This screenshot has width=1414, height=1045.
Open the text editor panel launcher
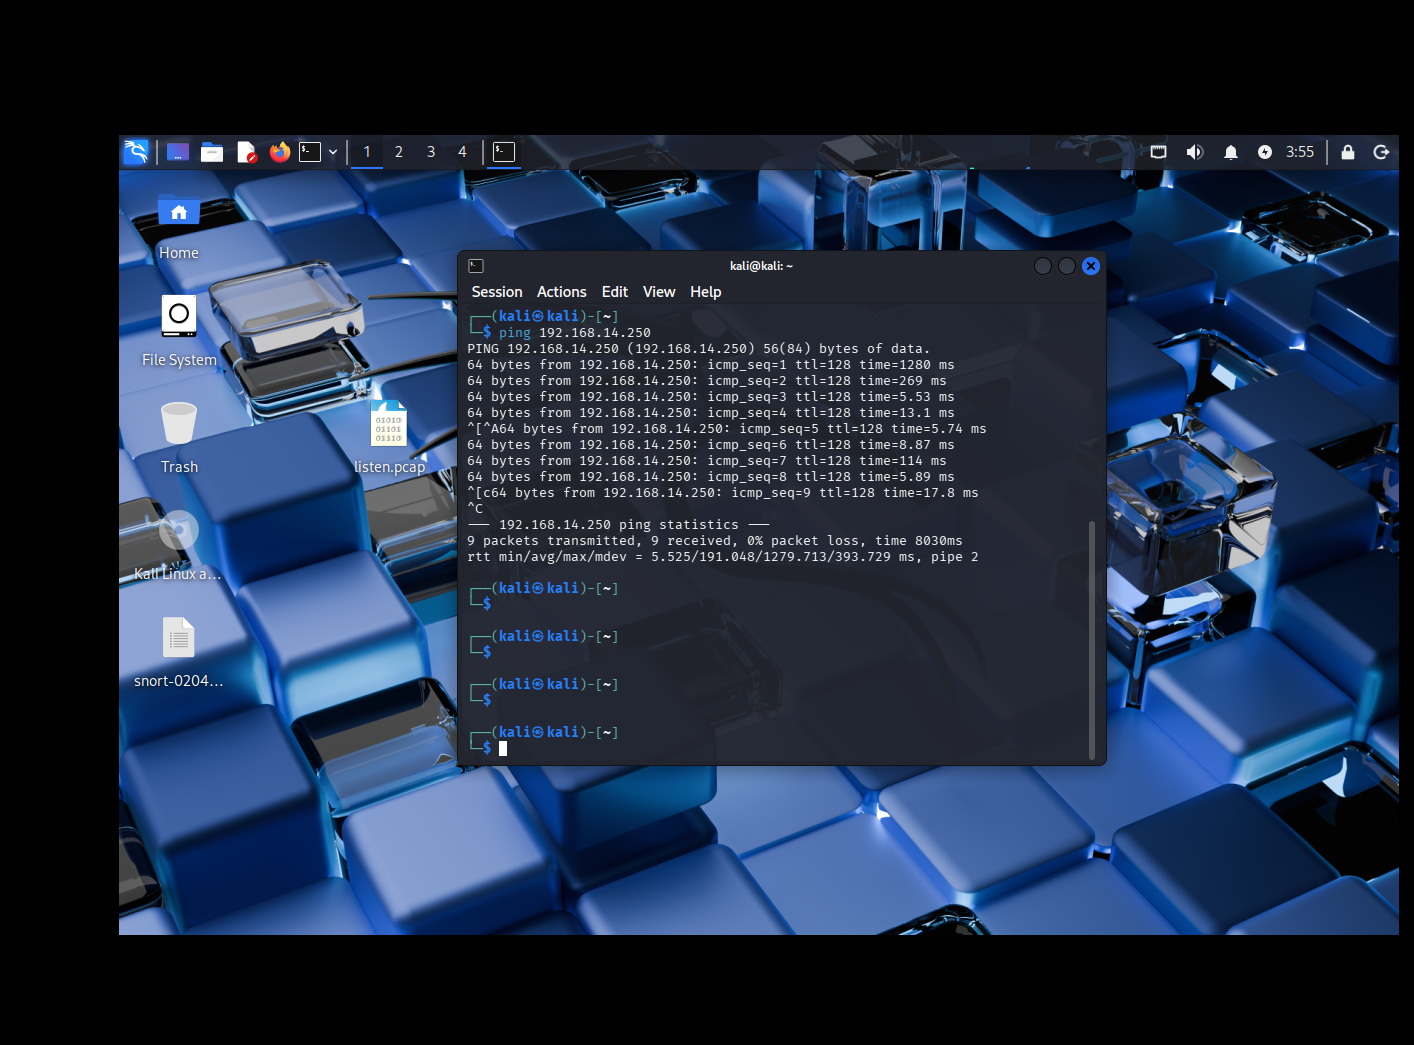[246, 152]
